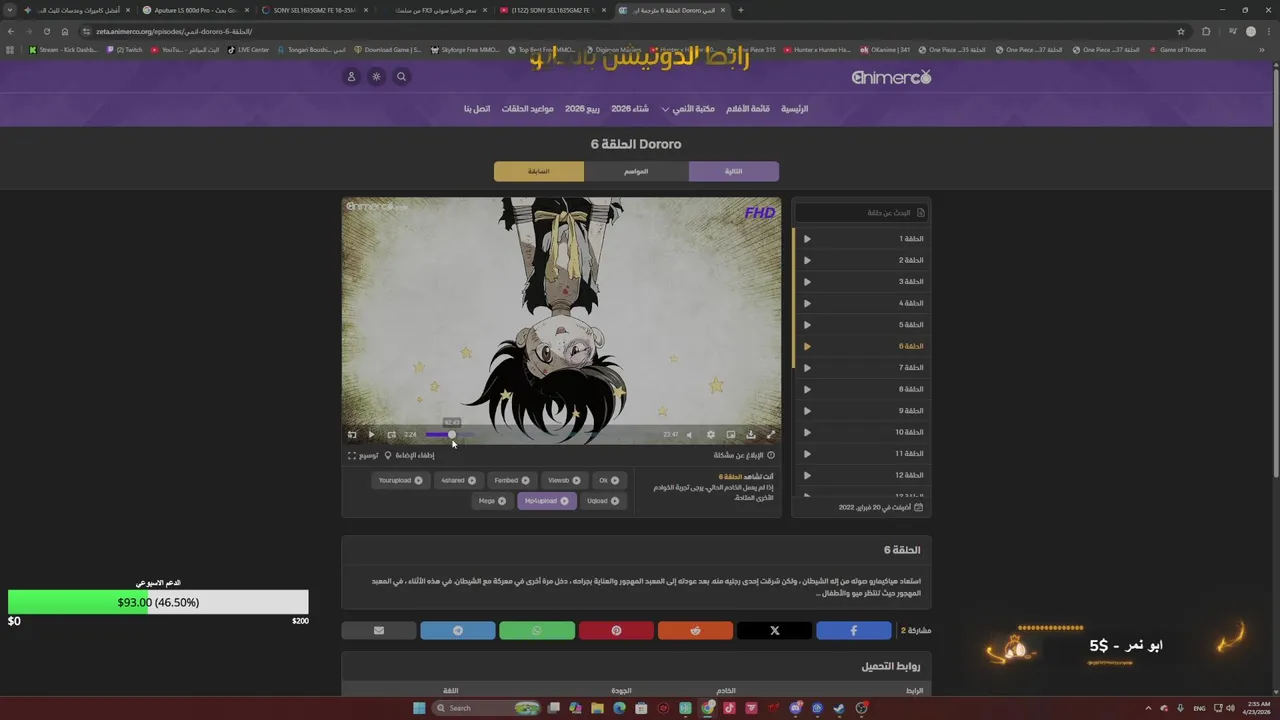Open the Windows Start menu
Image resolution: width=1280 pixels, height=720 pixels.
(x=420, y=708)
